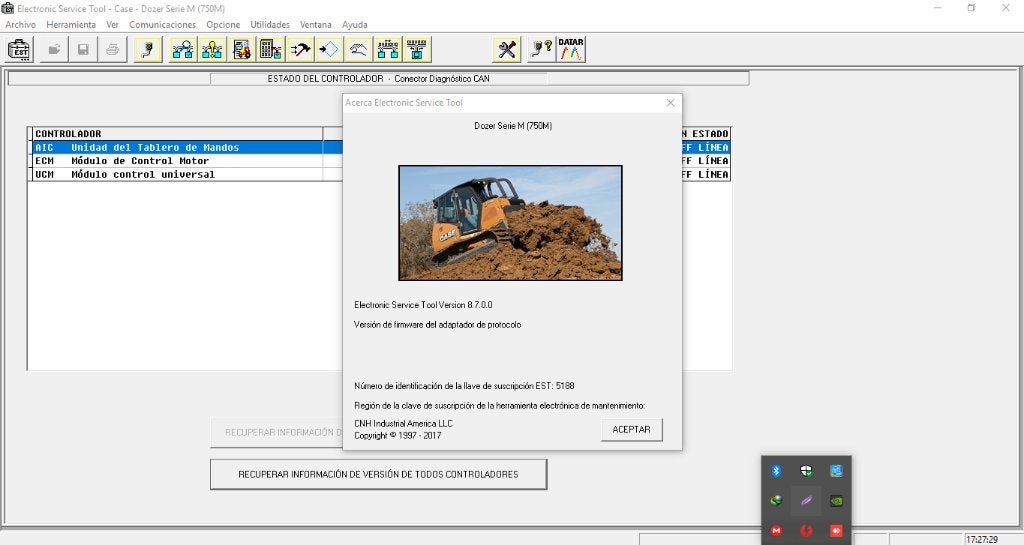
Task: Click the 'Electronic Service Tool Version 8.7.0.0' text
Action: pyautogui.click(x=423, y=305)
